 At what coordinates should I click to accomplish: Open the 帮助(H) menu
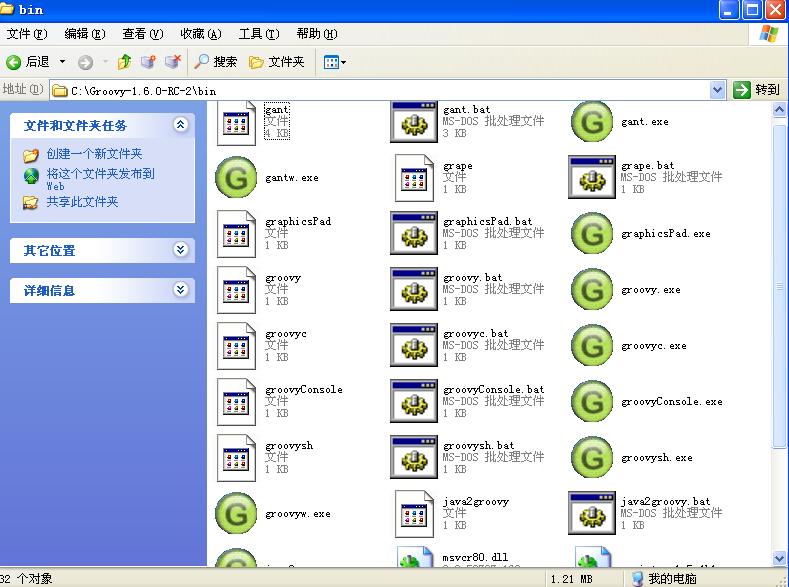pos(317,34)
